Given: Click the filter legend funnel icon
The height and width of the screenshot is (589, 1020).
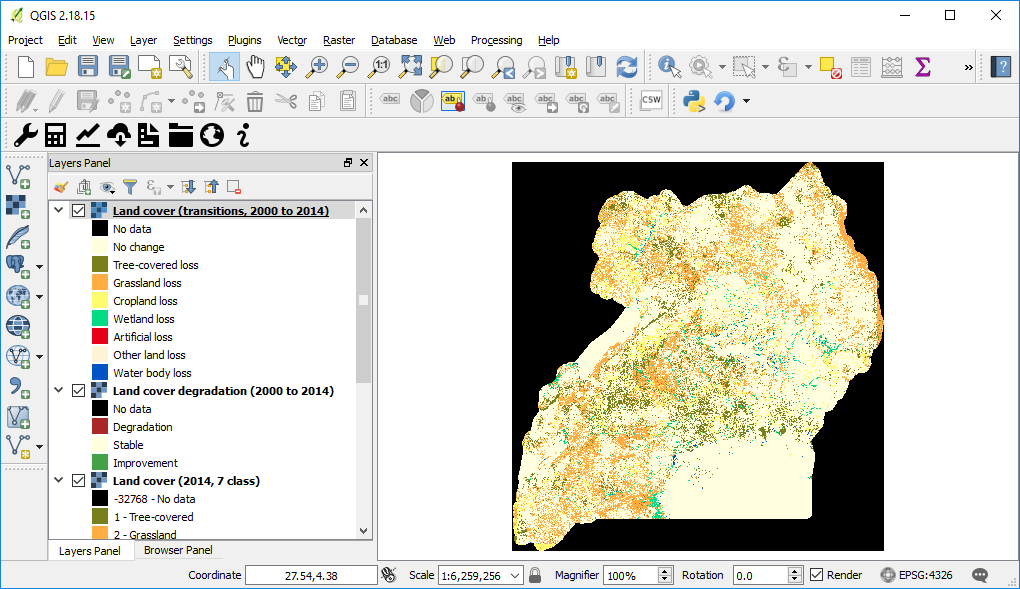Looking at the screenshot, I should 129,187.
